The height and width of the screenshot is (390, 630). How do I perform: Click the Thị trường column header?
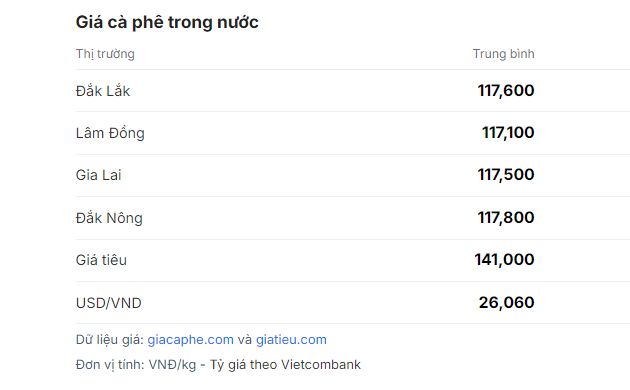(105, 54)
